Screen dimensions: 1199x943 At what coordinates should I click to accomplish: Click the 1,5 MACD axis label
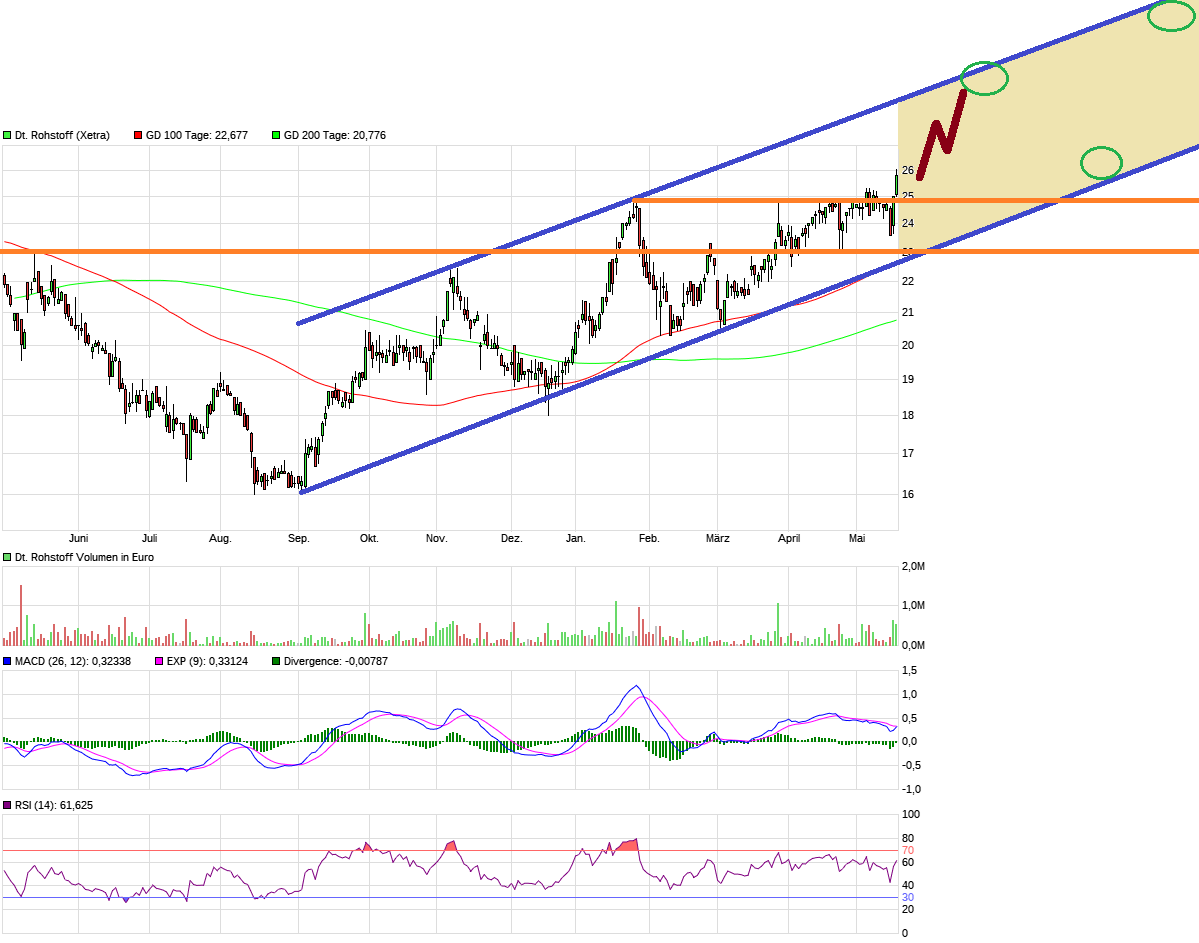tap(909, 671)
